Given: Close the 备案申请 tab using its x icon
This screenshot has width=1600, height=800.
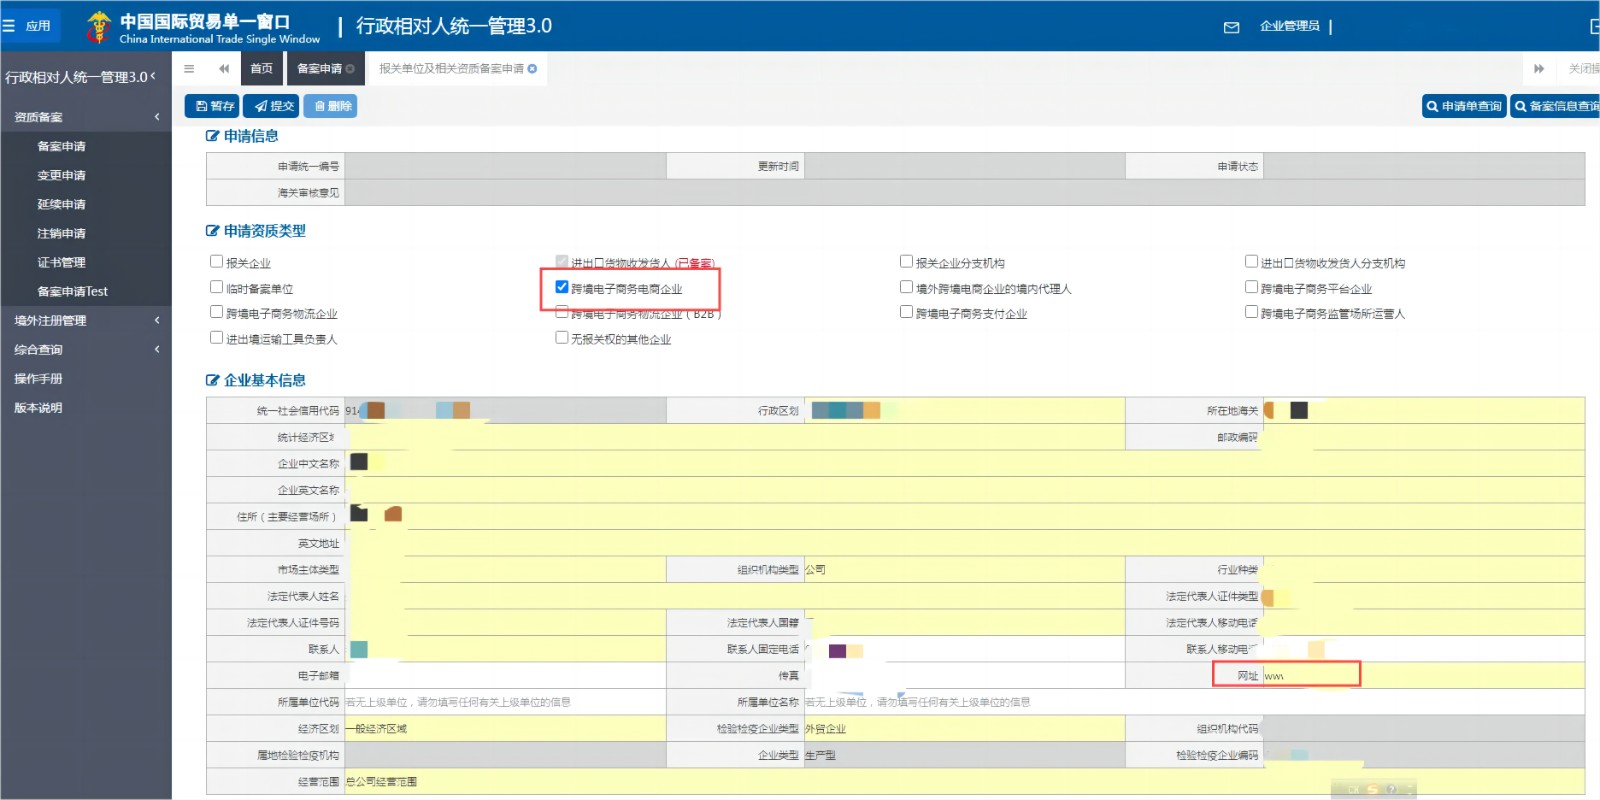Looking at the screenshot, I should tap(350, 69).
